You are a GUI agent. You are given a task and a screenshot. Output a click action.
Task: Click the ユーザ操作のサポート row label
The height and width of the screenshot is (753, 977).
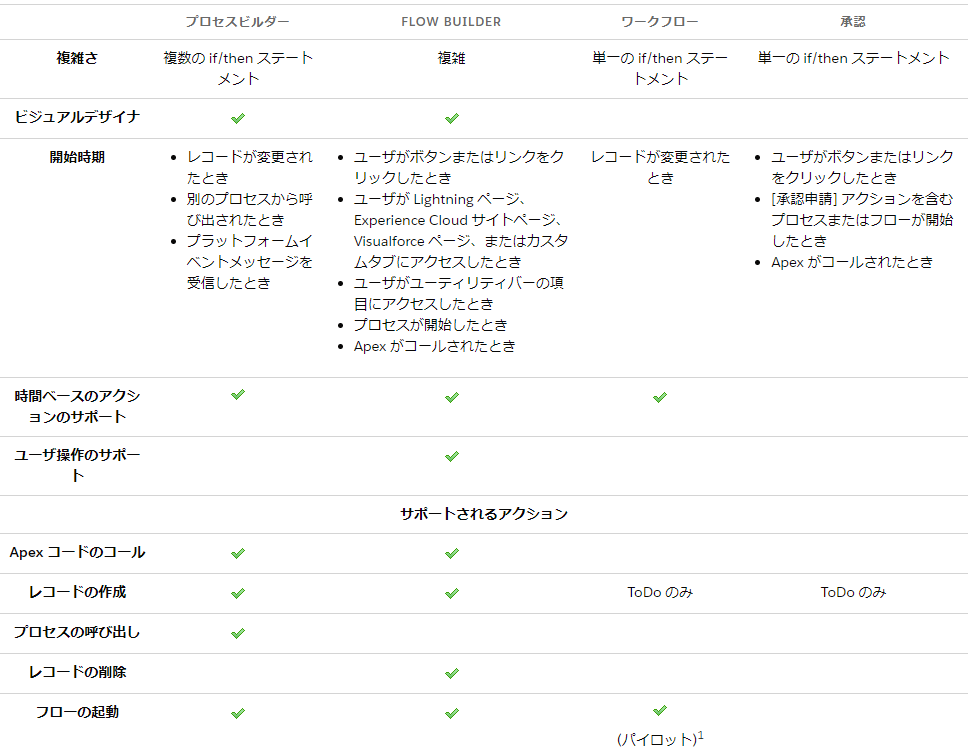(77, 465)
